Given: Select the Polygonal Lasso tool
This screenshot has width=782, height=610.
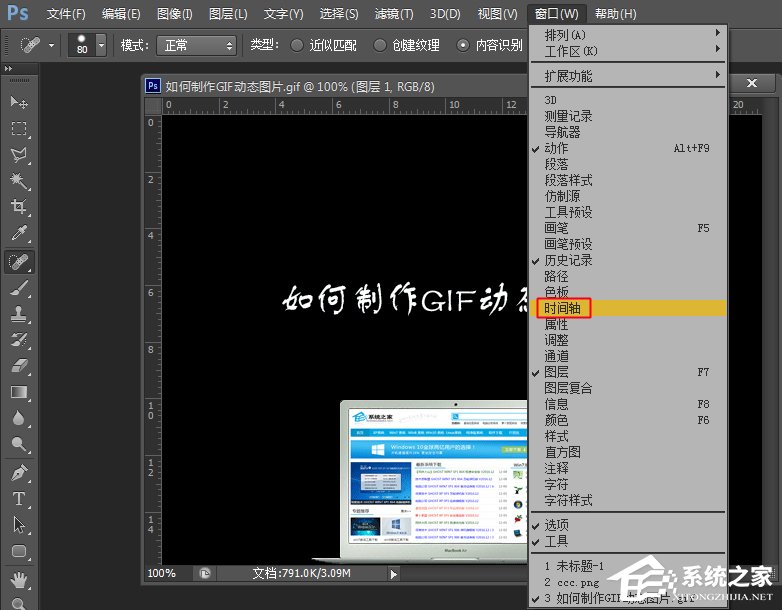Looking at the screenshot, I should (19, 155).
